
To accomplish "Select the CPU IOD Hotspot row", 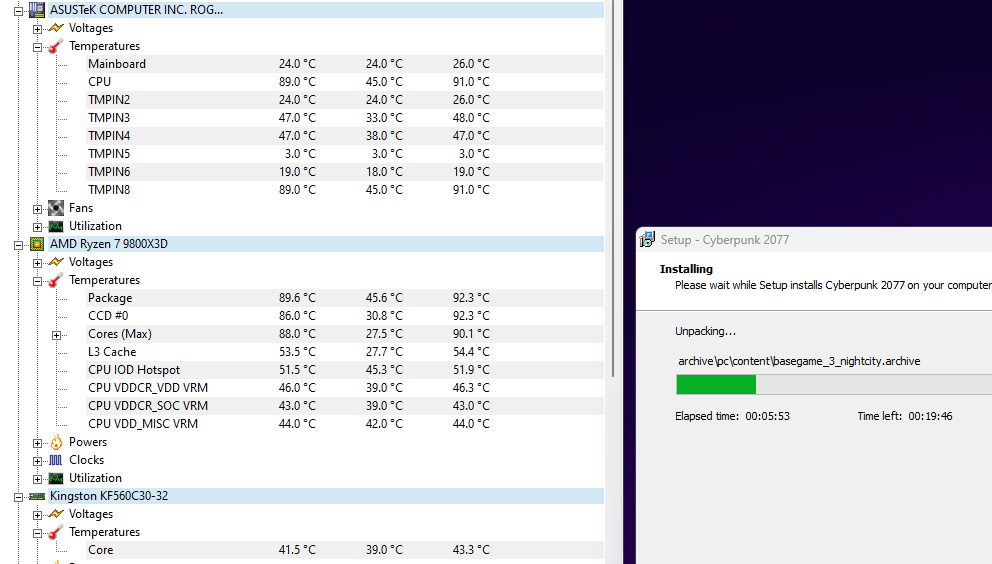I will click(x=345, y=370).
